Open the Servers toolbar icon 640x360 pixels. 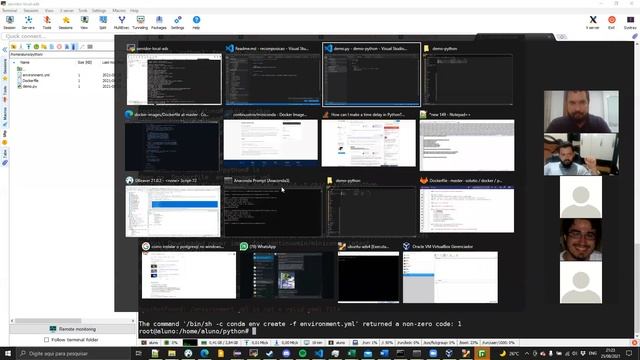[28, 22]
